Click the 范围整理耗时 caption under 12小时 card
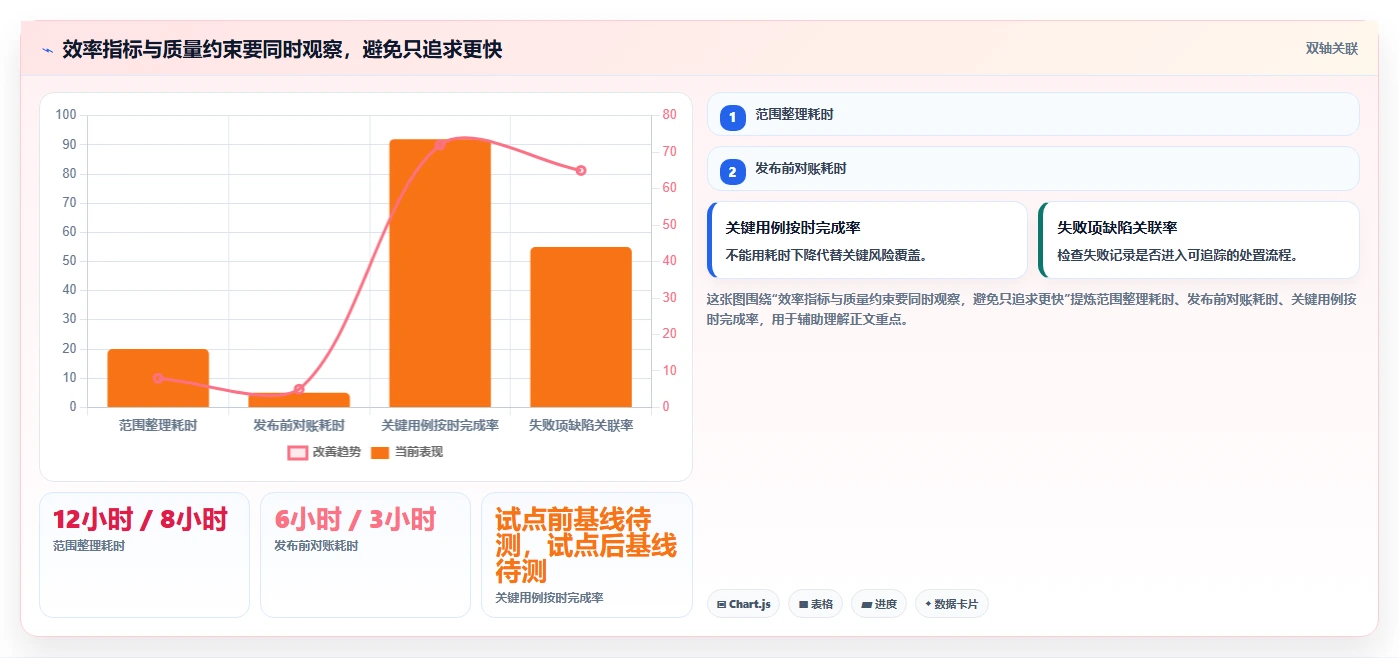Screen dimensions: 1399x658 89,546
